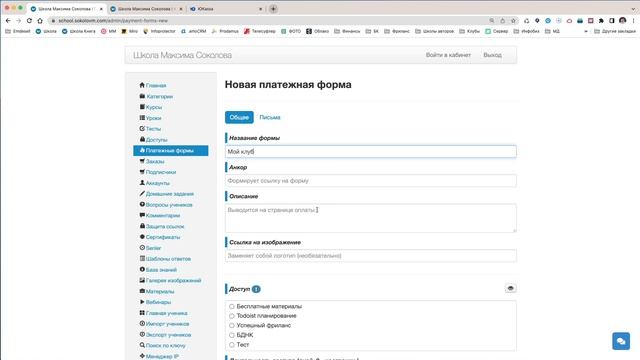Switch to the Общее tab
This screenshot has height=360, width=640.
239,117
